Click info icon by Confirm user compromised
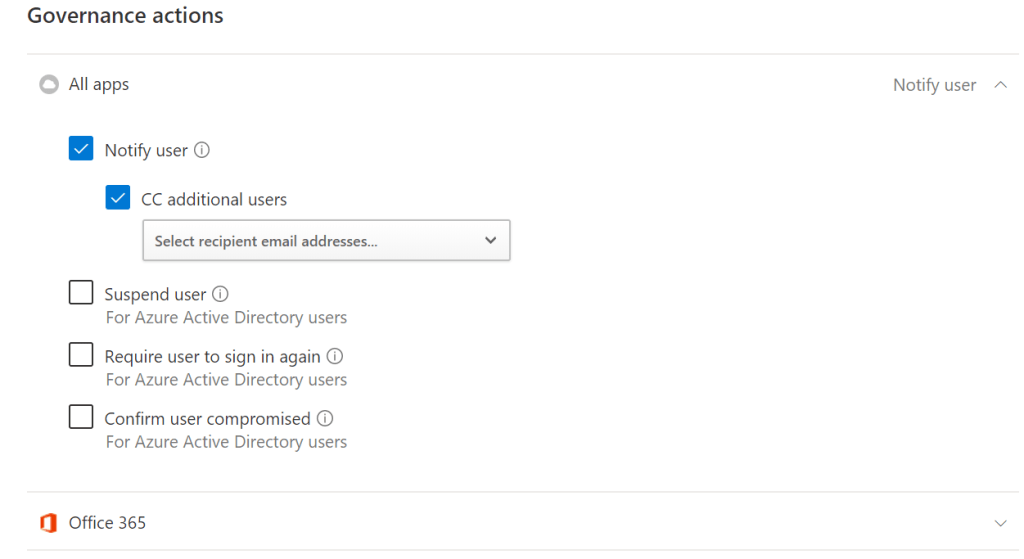Viewport: 1024px width, 559px height. point(325,419)
